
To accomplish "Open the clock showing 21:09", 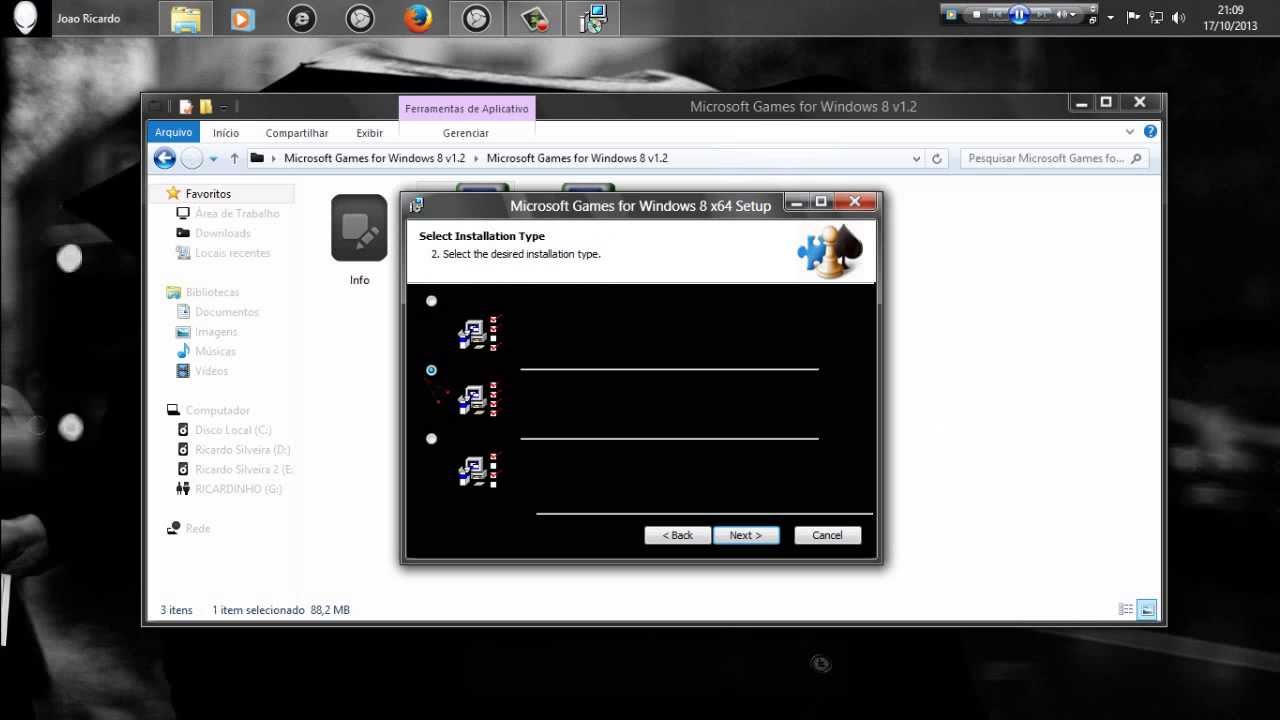I will click(x=1230, y=18).
